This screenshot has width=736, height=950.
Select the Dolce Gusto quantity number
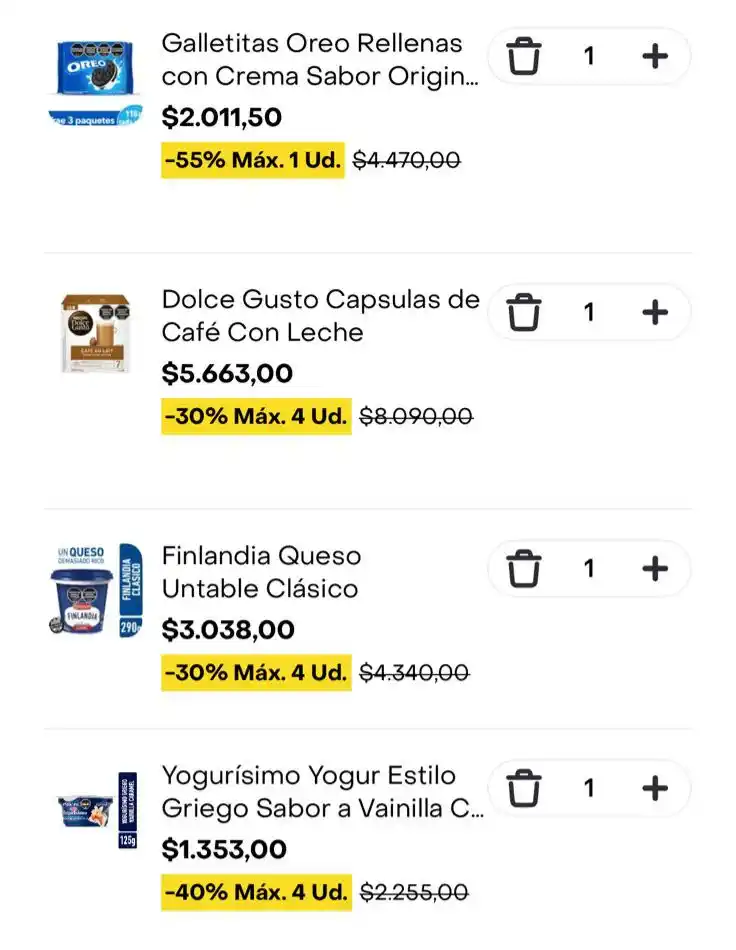[589, 313]
